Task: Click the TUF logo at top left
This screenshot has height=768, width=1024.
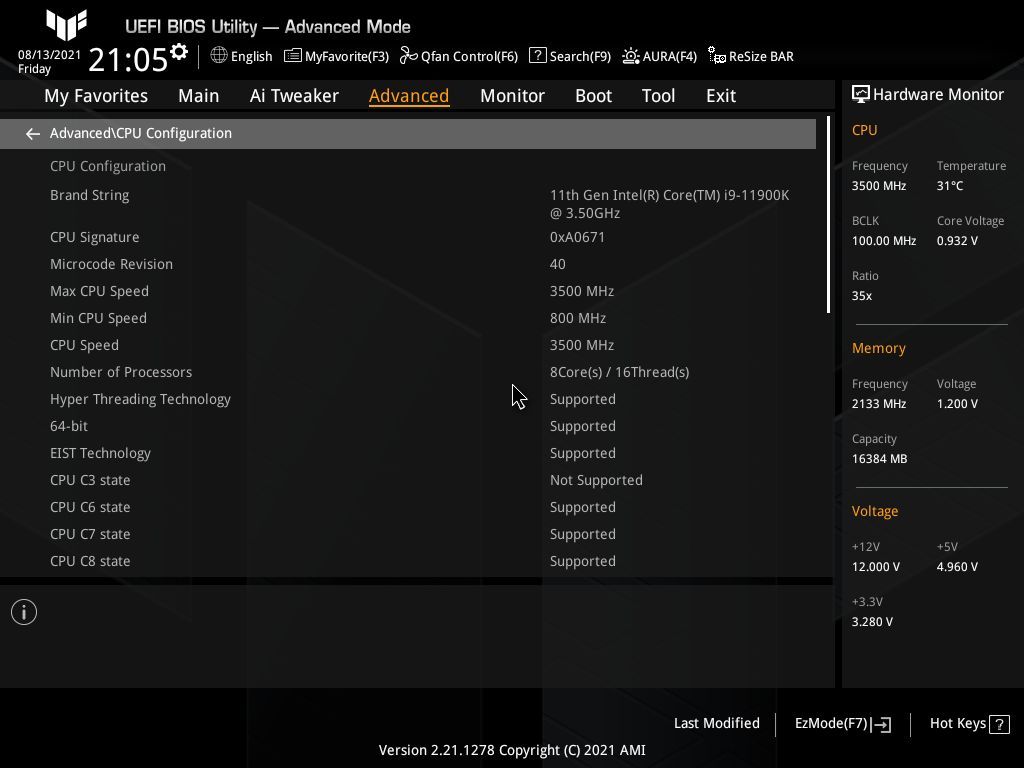Action: pyautogui.click(x=66, y=25)
